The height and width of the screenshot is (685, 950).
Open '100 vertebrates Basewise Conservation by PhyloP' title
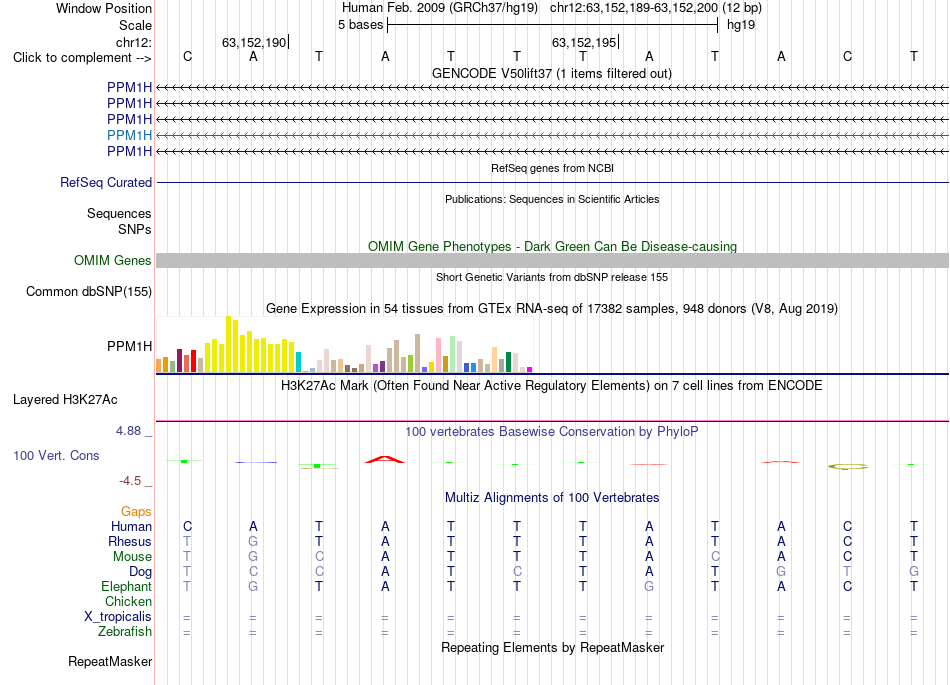(x=552, y=432)
